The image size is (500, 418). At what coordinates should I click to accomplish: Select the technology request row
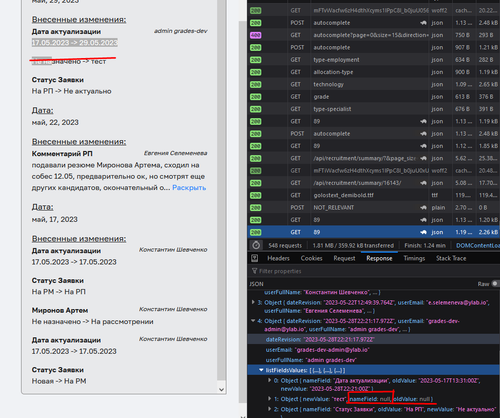(x=374, y=84)
